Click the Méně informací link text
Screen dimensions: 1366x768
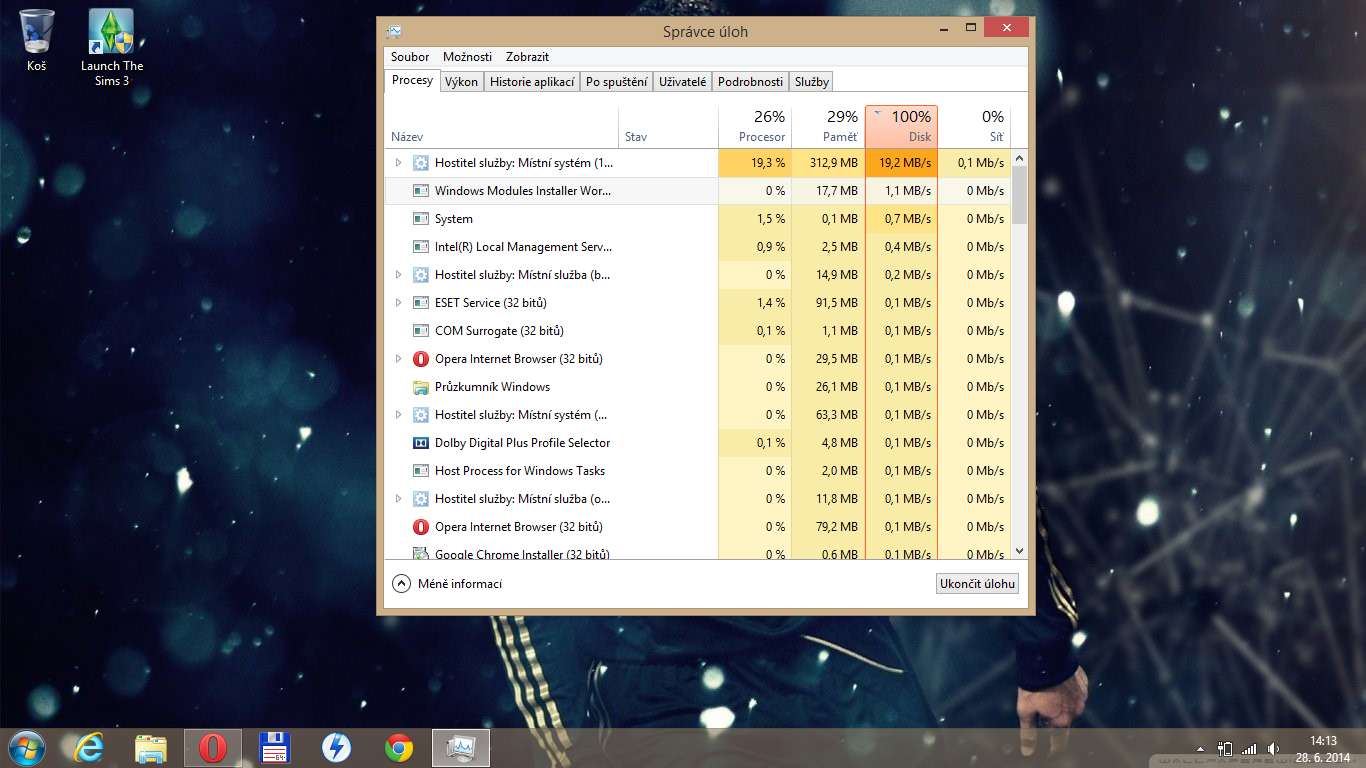point(460,584)
